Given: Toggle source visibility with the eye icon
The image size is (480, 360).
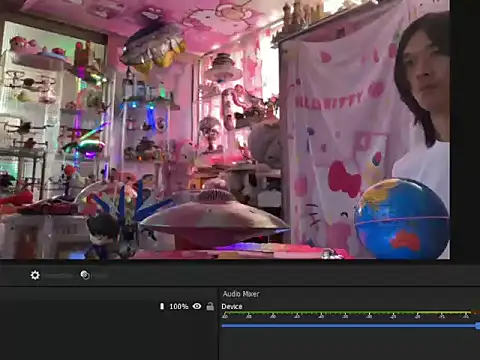Looking at the screenshot, I should 197,306.
